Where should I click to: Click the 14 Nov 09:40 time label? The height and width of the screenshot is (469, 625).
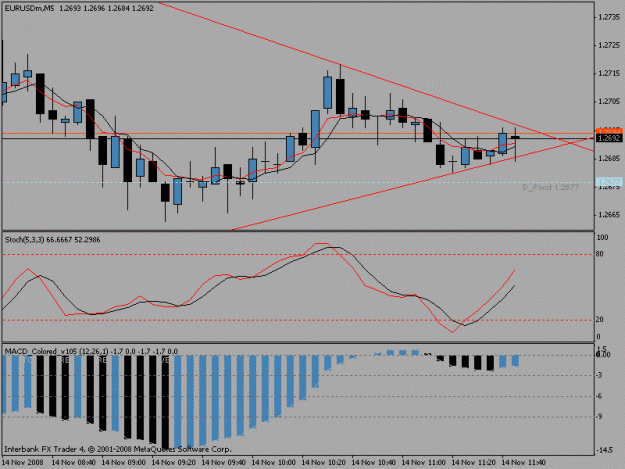pos(224,462)
